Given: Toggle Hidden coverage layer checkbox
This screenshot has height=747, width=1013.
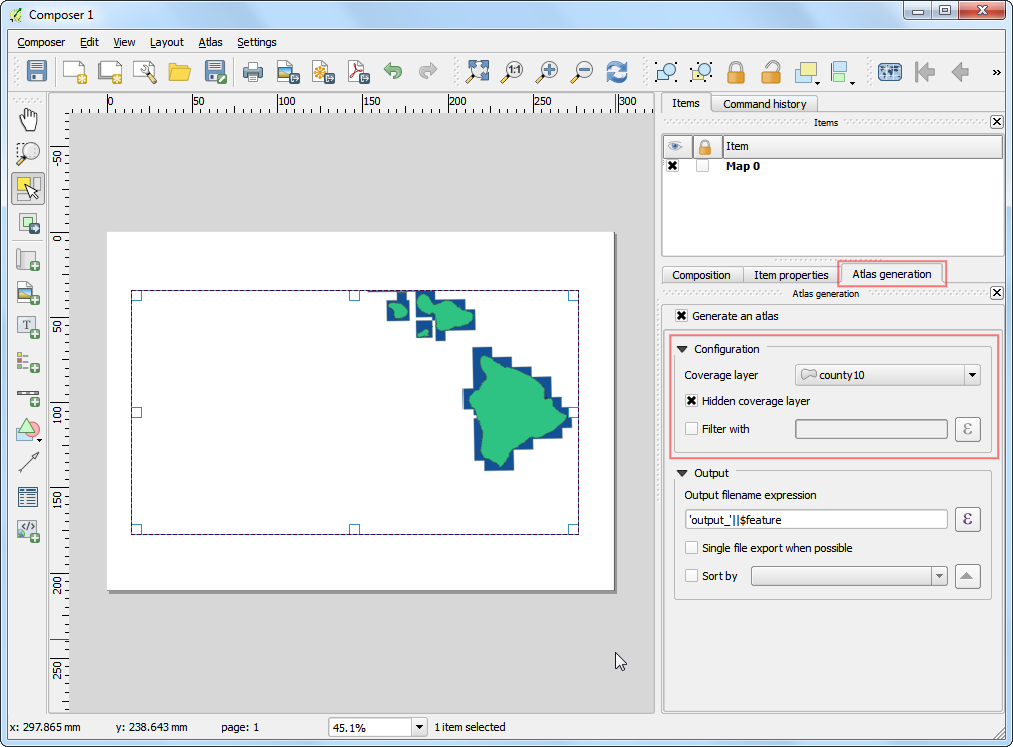Looking at the screenshot, I should (x=691, y=401).
